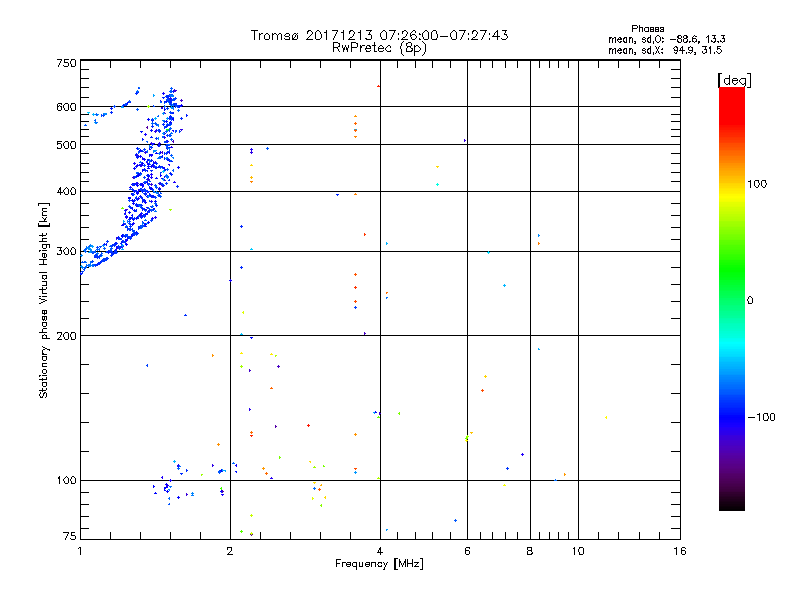Click the 'Stationary phase Virtual Height [km]' label
800x600 pixels.
click(x=43, y=301)
